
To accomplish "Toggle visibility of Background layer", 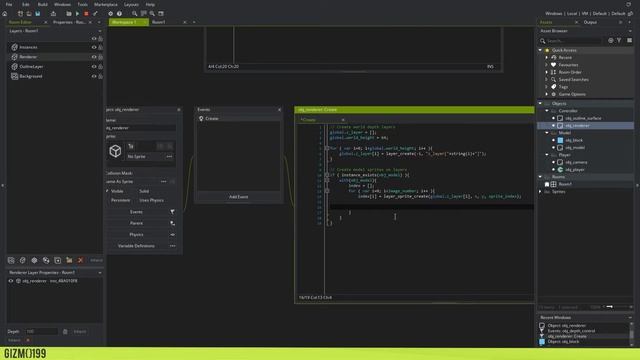I will coord(94,76).
